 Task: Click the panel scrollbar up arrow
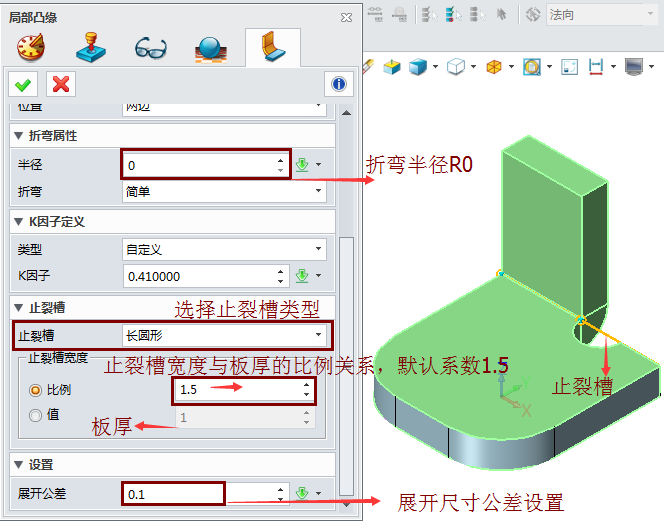[346, 113]
